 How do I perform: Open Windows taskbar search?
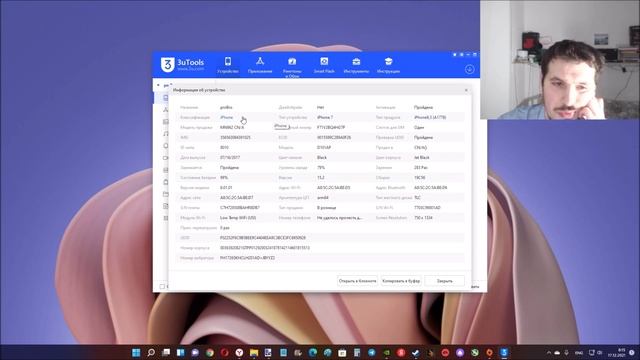coord(151,352)
